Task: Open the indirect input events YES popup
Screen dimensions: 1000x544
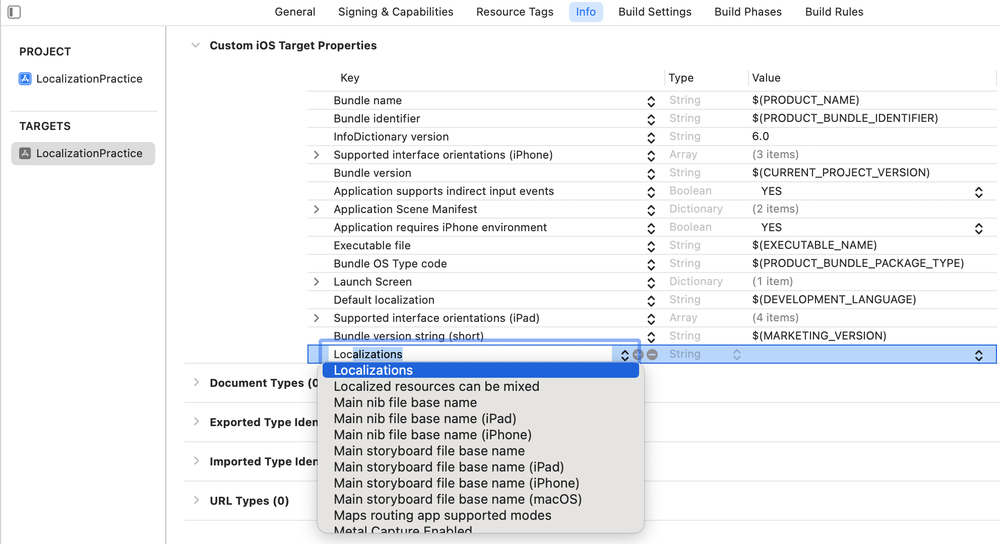Action: tap(978, 192)
